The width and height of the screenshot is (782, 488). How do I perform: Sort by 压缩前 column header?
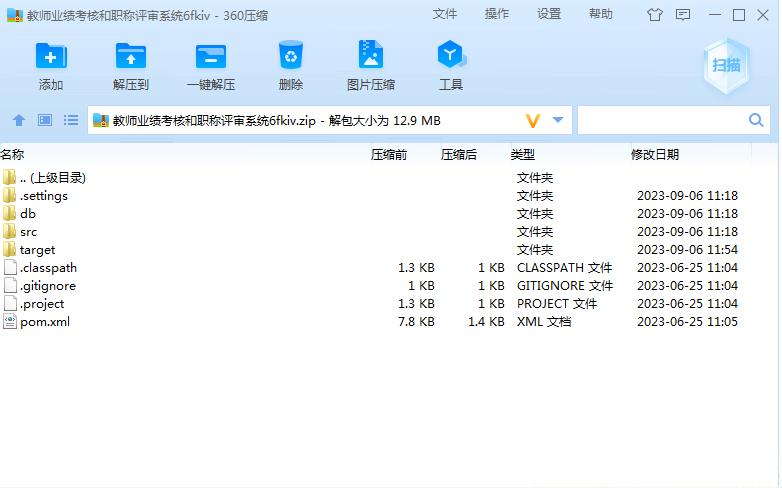[389, 155]
